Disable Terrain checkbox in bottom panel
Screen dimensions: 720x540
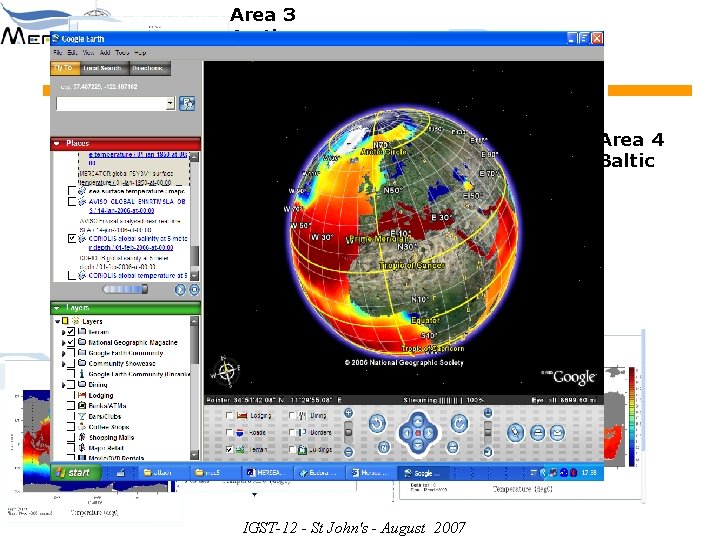(229, 449)
